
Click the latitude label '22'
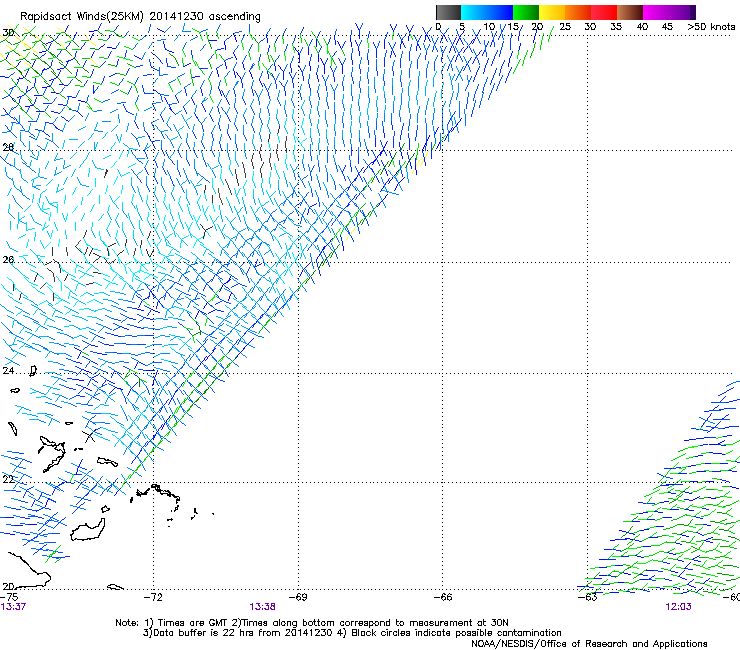(8, 480)
